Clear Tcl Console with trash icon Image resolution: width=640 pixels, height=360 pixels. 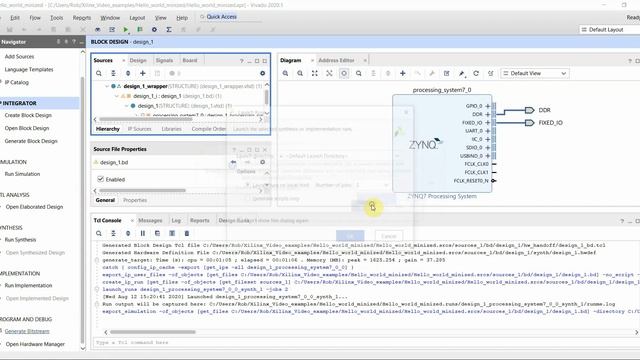187,233
